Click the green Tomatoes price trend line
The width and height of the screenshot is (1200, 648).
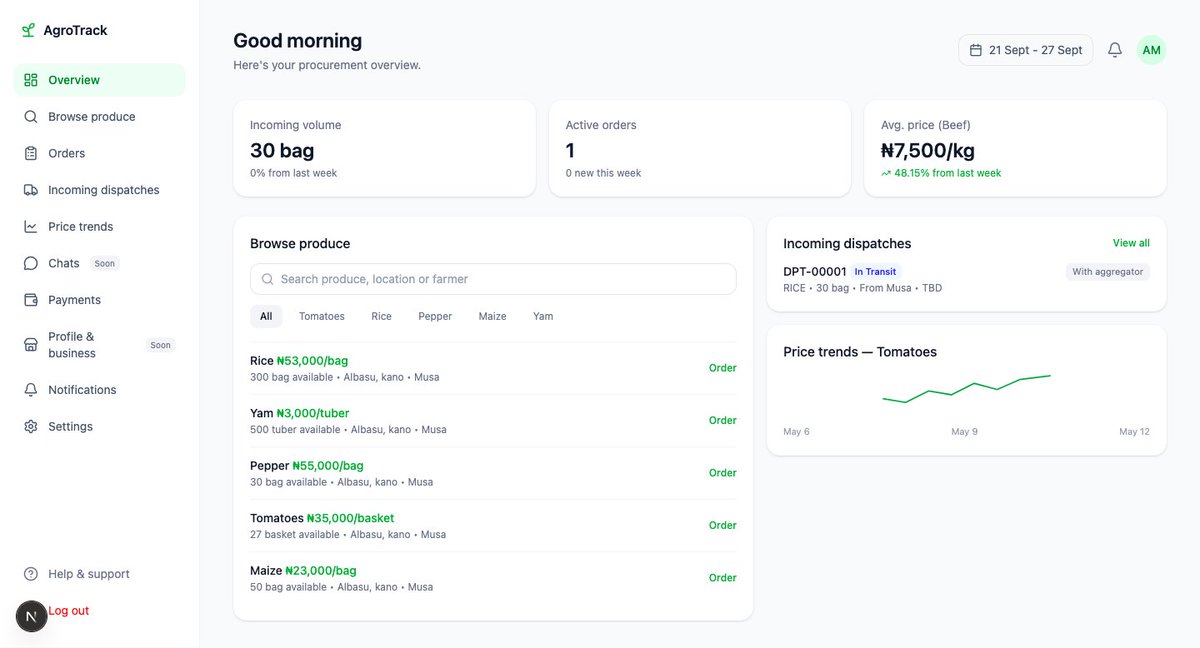point(966,389)
